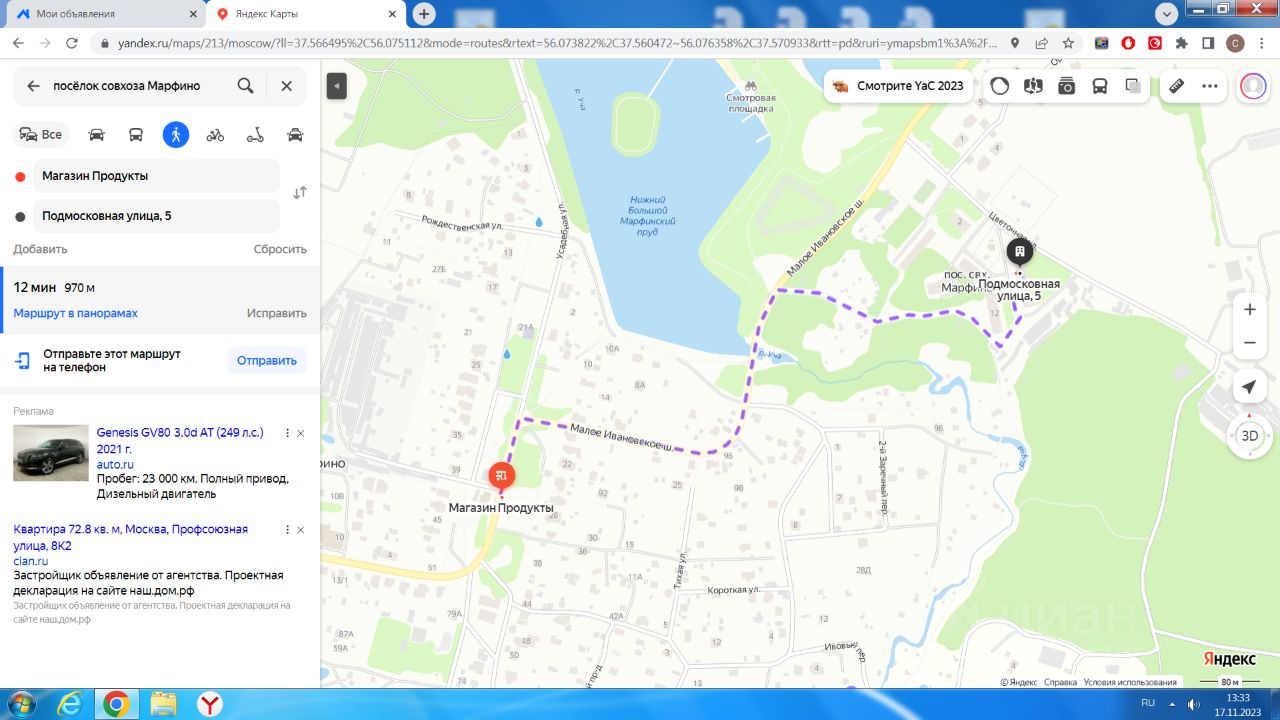This screenshot has height=720, width=1280.
Task: Select the 12 мин 970 м route
Action: (x=160, y=298)
